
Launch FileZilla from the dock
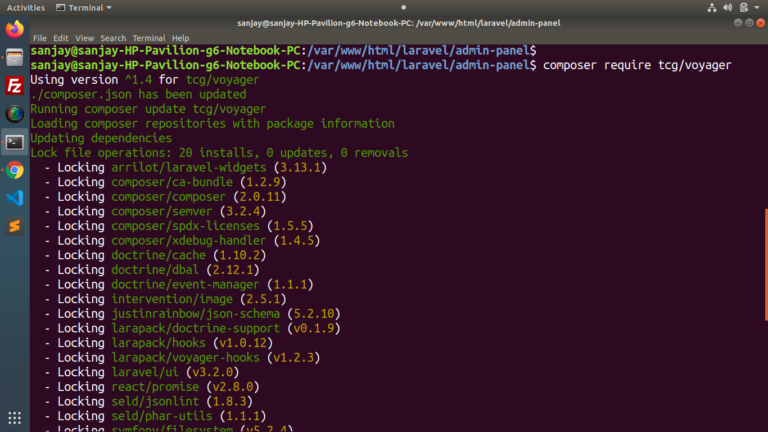pyautogui.click(x=14, y=85)
